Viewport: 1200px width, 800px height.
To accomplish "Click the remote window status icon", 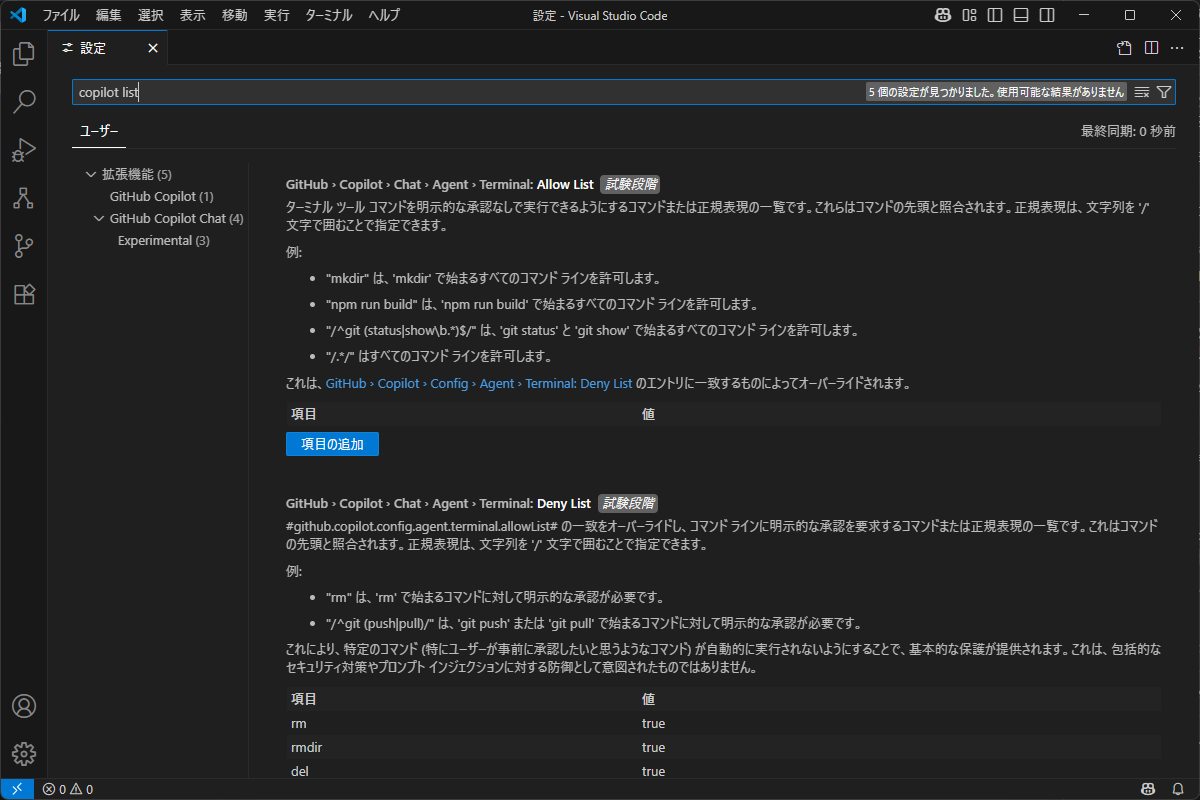I will (x=17, y=789).
